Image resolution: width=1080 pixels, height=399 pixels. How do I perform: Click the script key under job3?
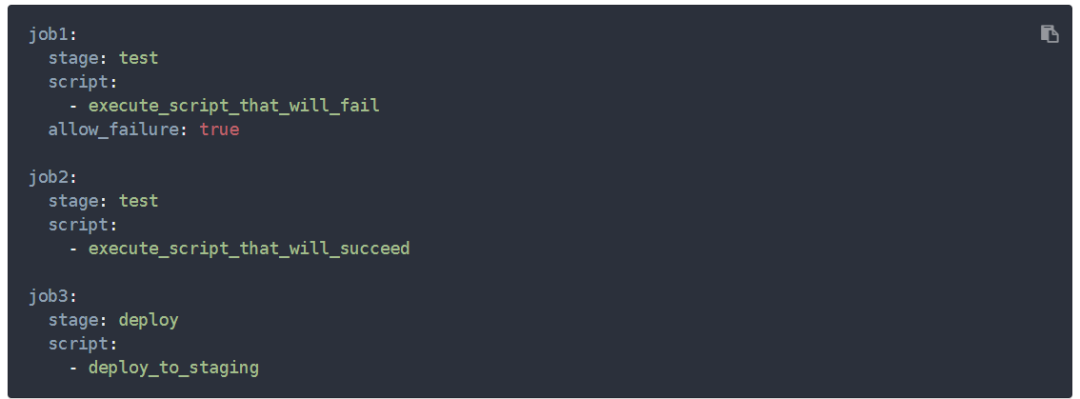pyautogui.click(x=79, y=344)
